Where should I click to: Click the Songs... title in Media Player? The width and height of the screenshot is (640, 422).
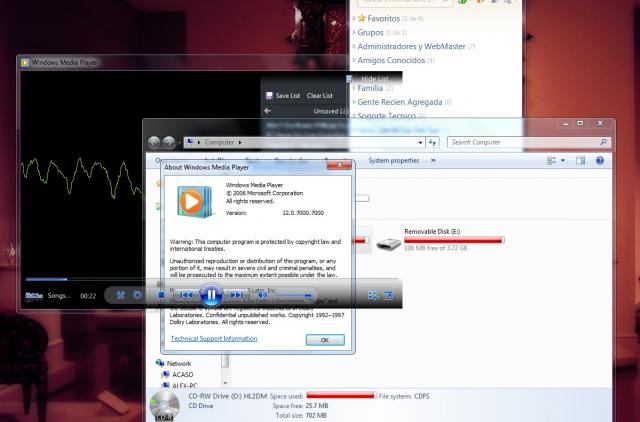pyautogui.click(x=58, y=295)
